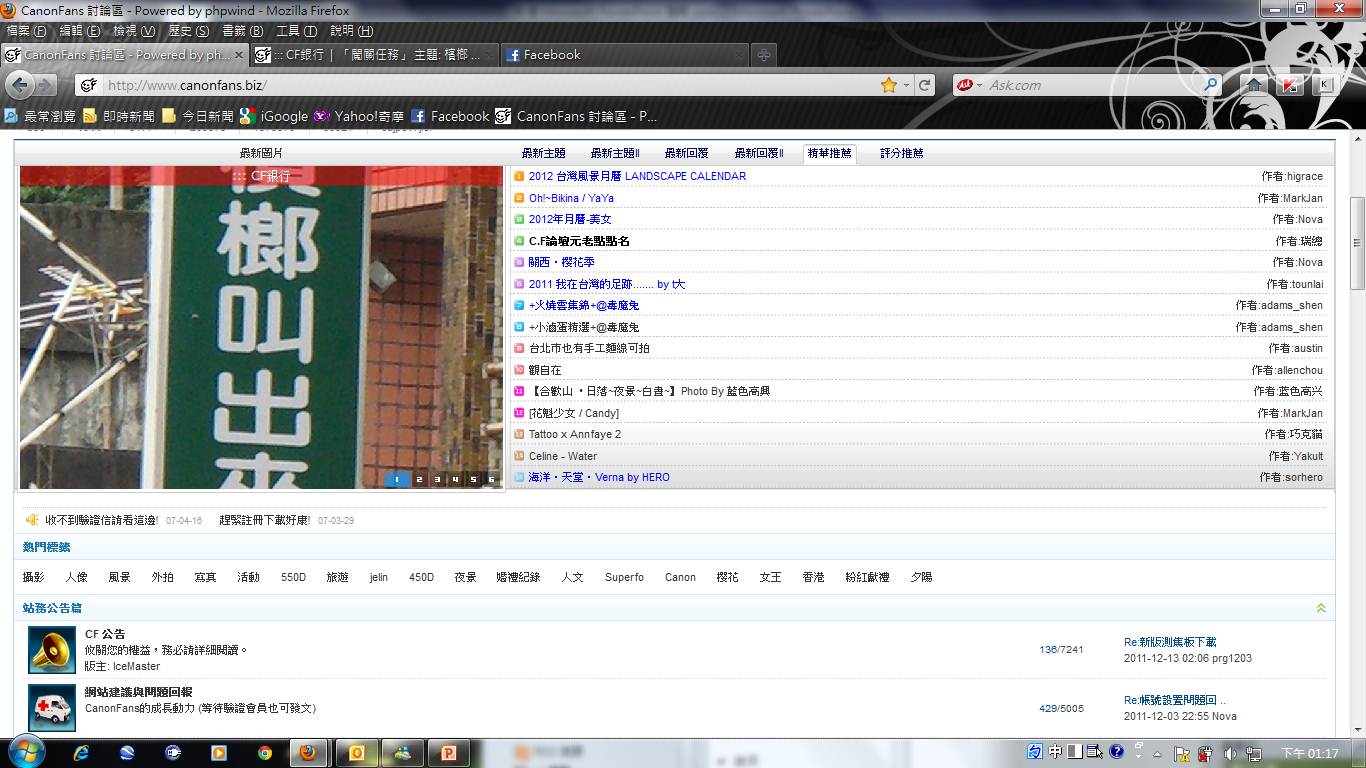This screenshot has height=768, width=1366.
Task: Open the iGoogle bookmark
Action: click(275, 116)
